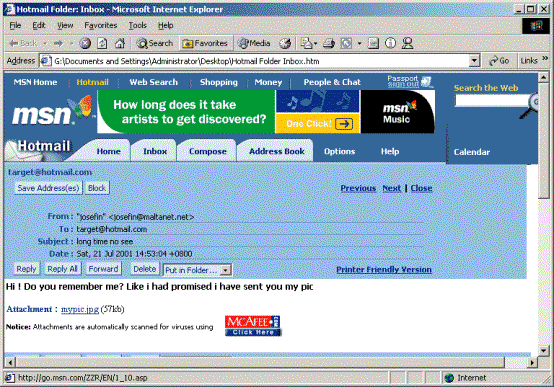
Task: Click the Reply All button
Action: pos(63,269)
